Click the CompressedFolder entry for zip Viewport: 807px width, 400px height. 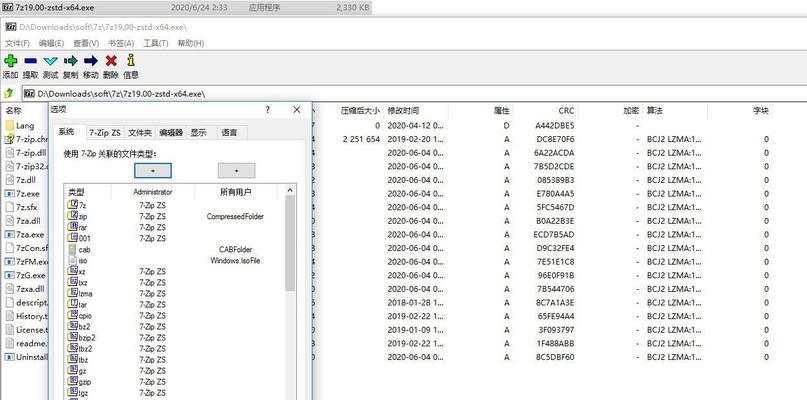pos(235,216)
